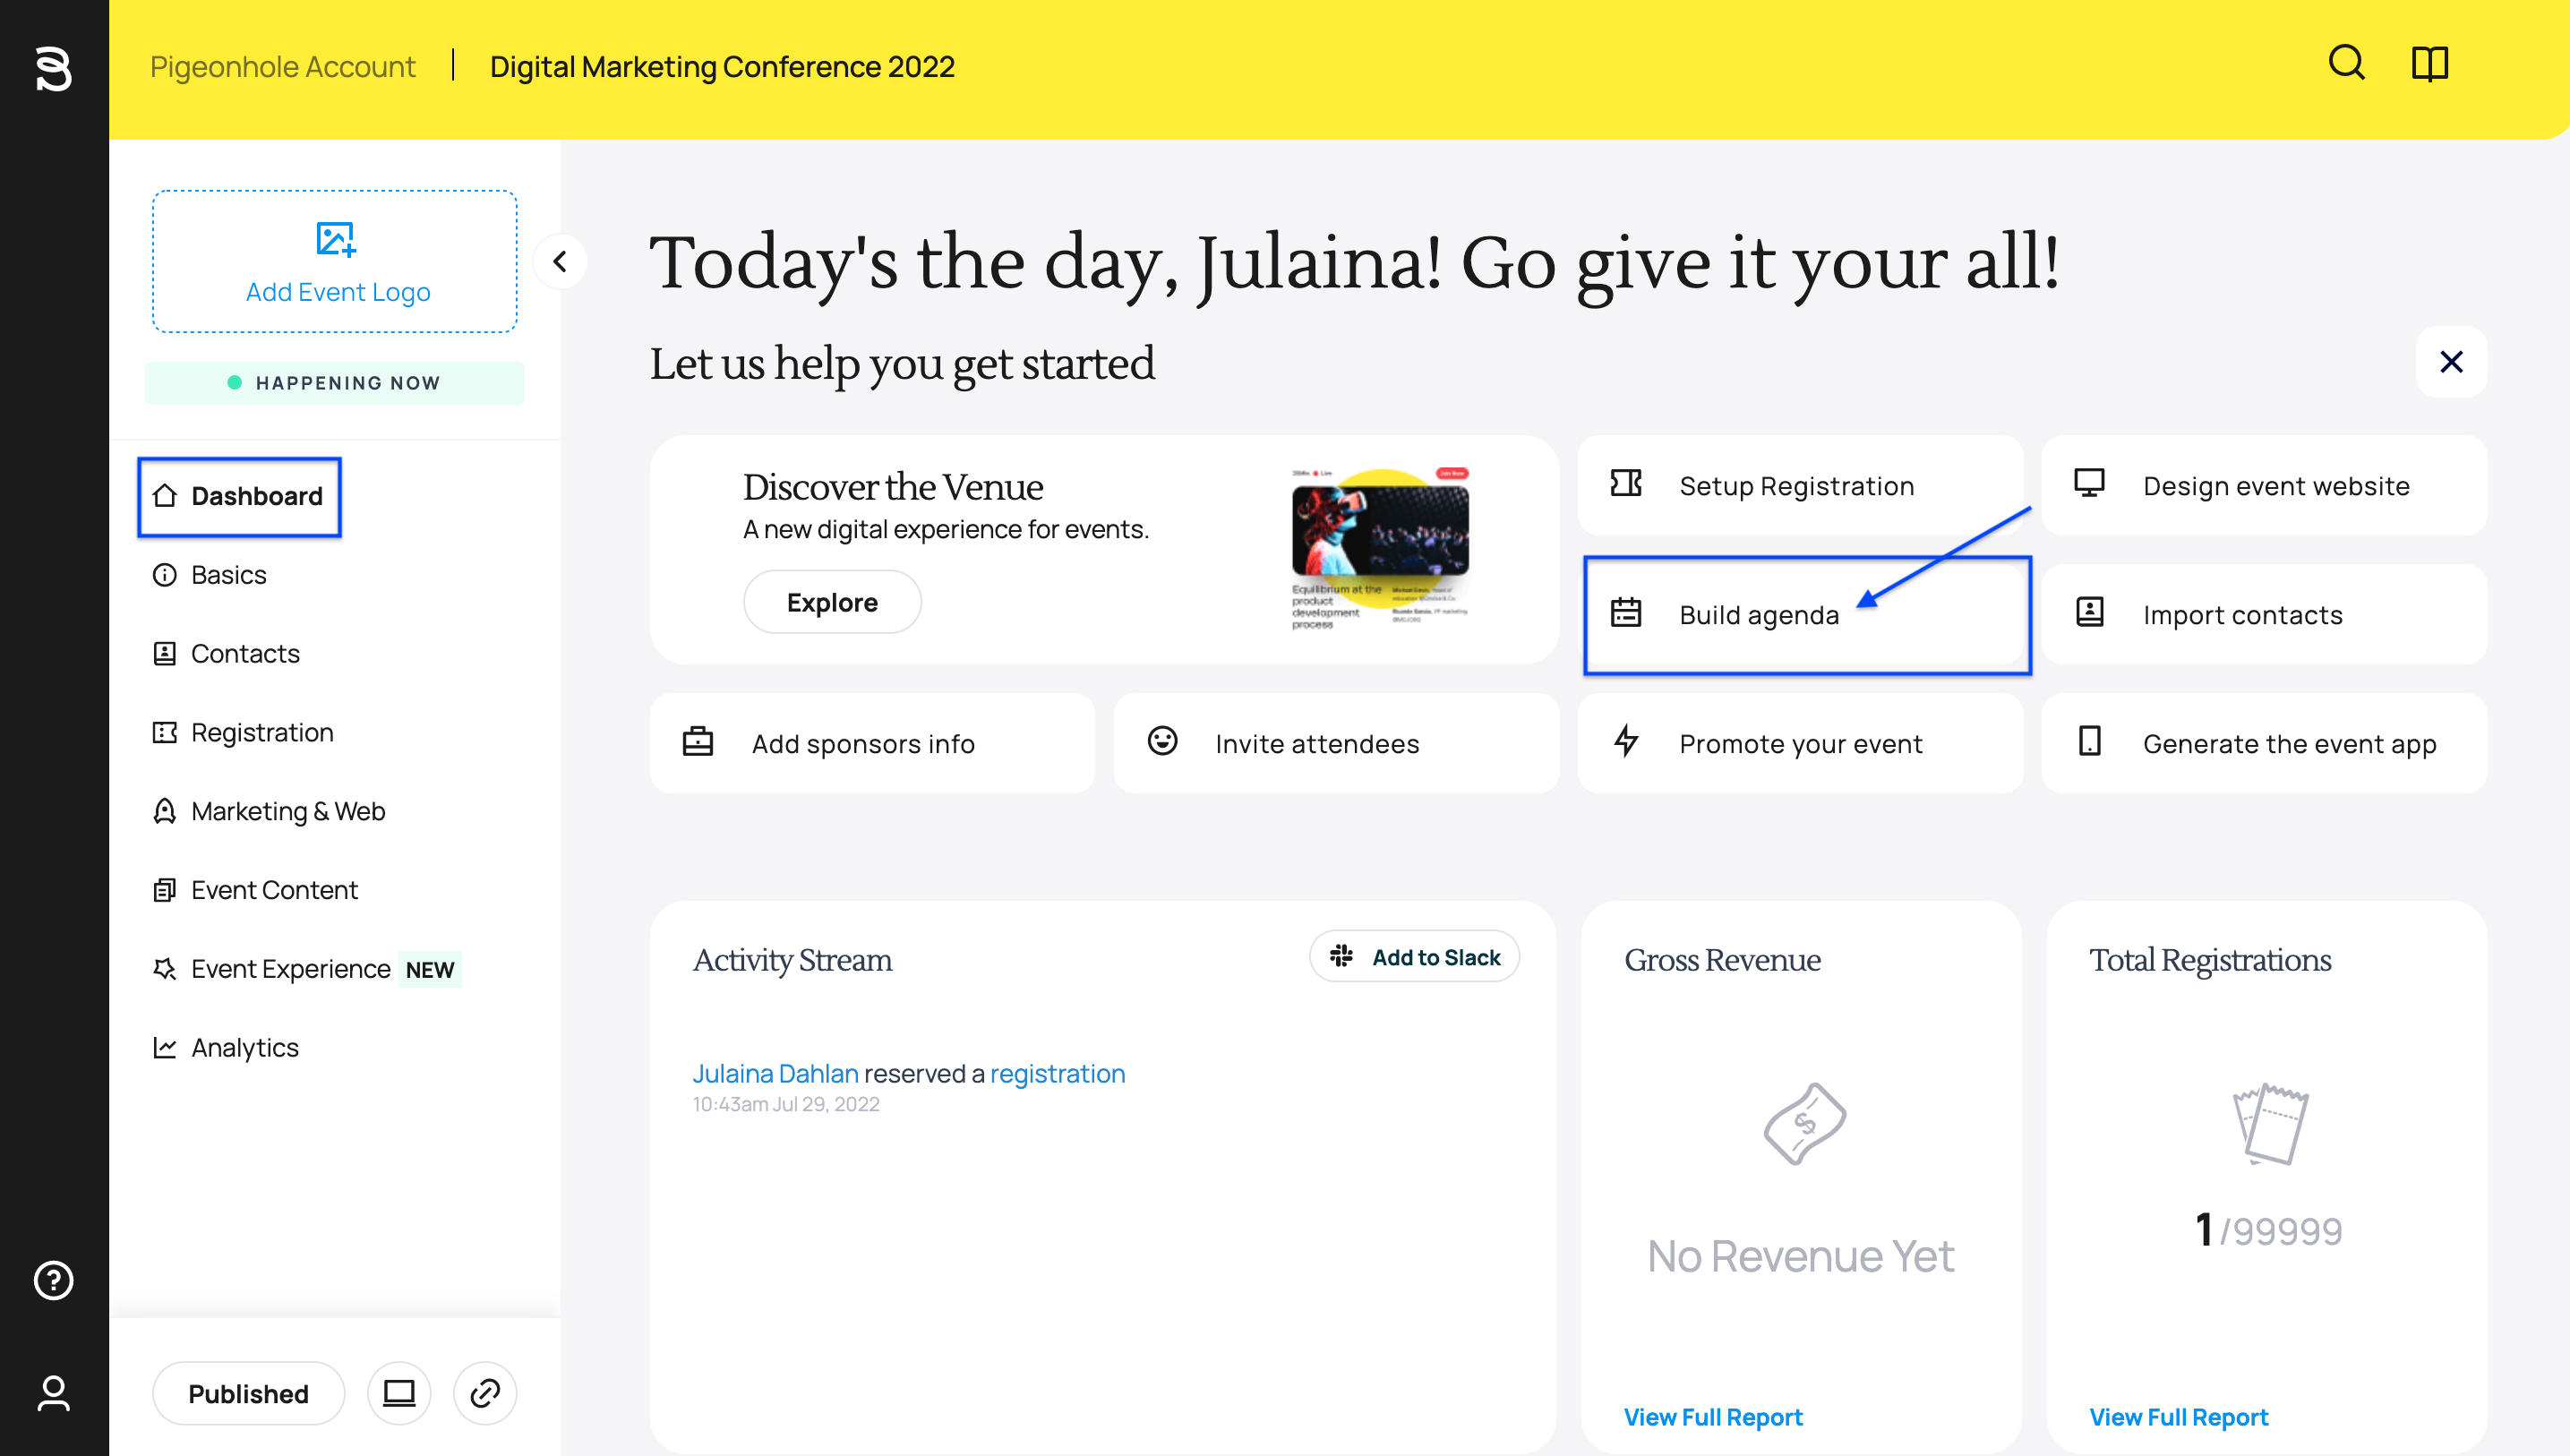Click the app logo in sidebar
The width and height of the screenshot is (2570, 1456).
[x=54, y=68]
